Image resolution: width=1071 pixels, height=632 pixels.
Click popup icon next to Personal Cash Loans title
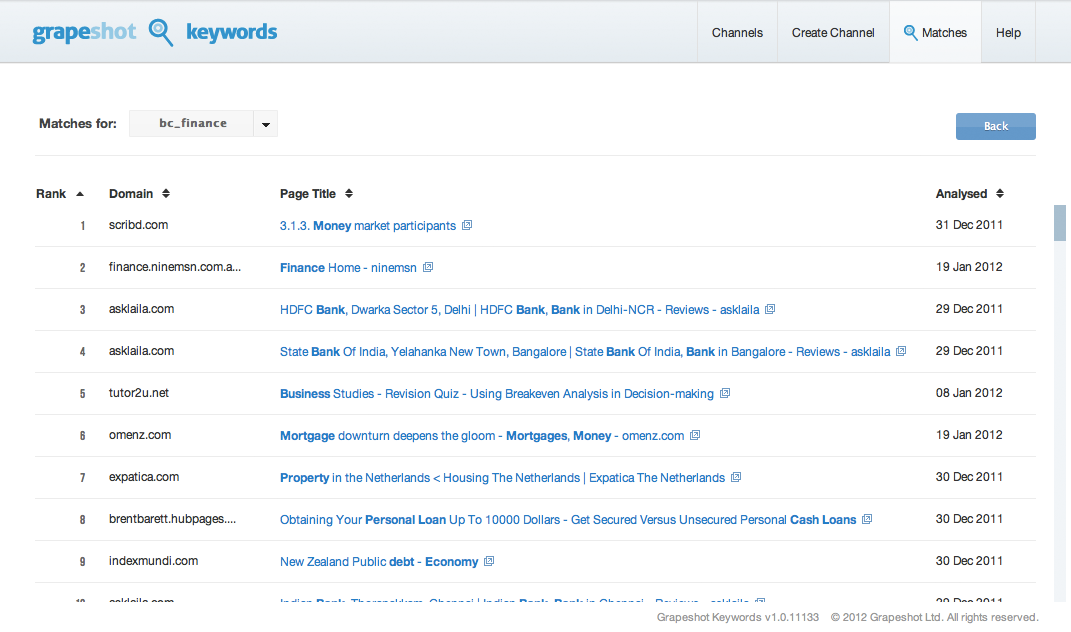(x=866, y=519)
